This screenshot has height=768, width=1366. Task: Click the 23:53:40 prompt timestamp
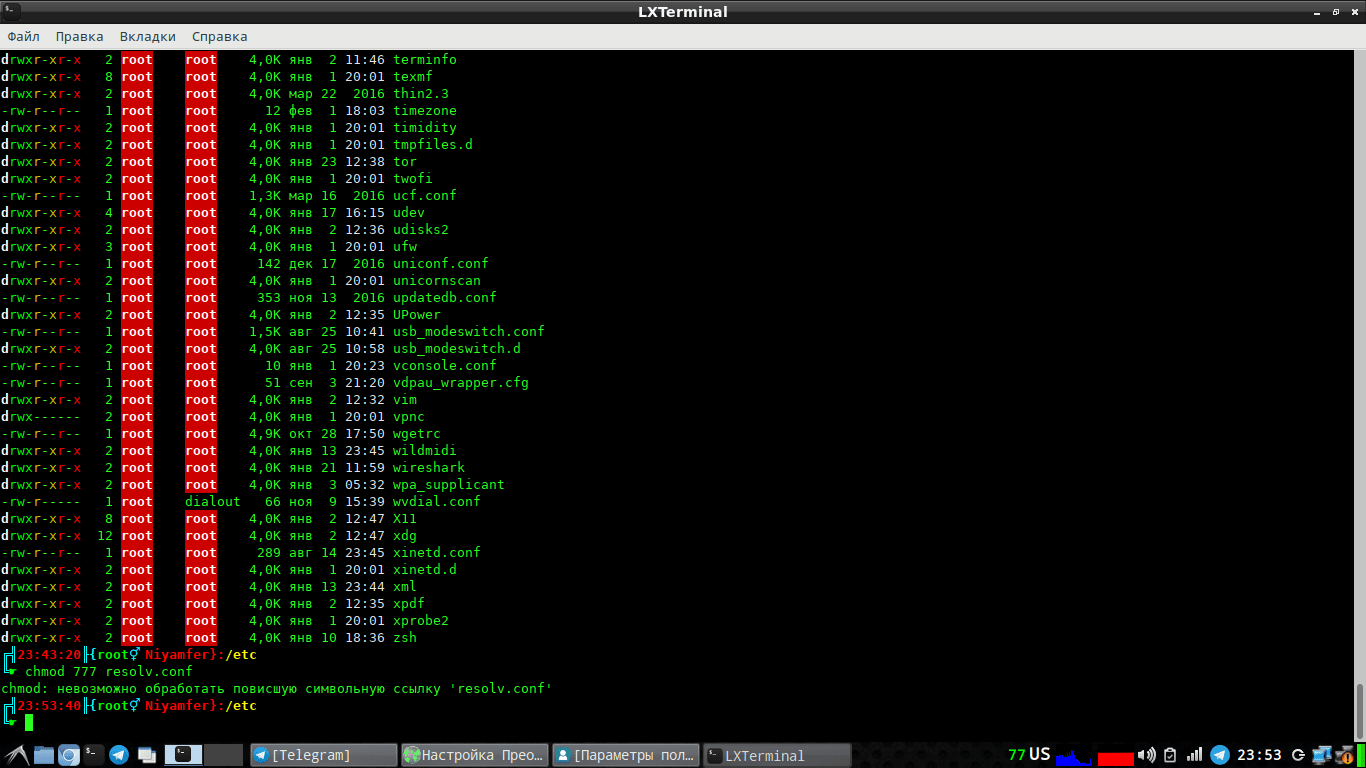click(49, 705)
